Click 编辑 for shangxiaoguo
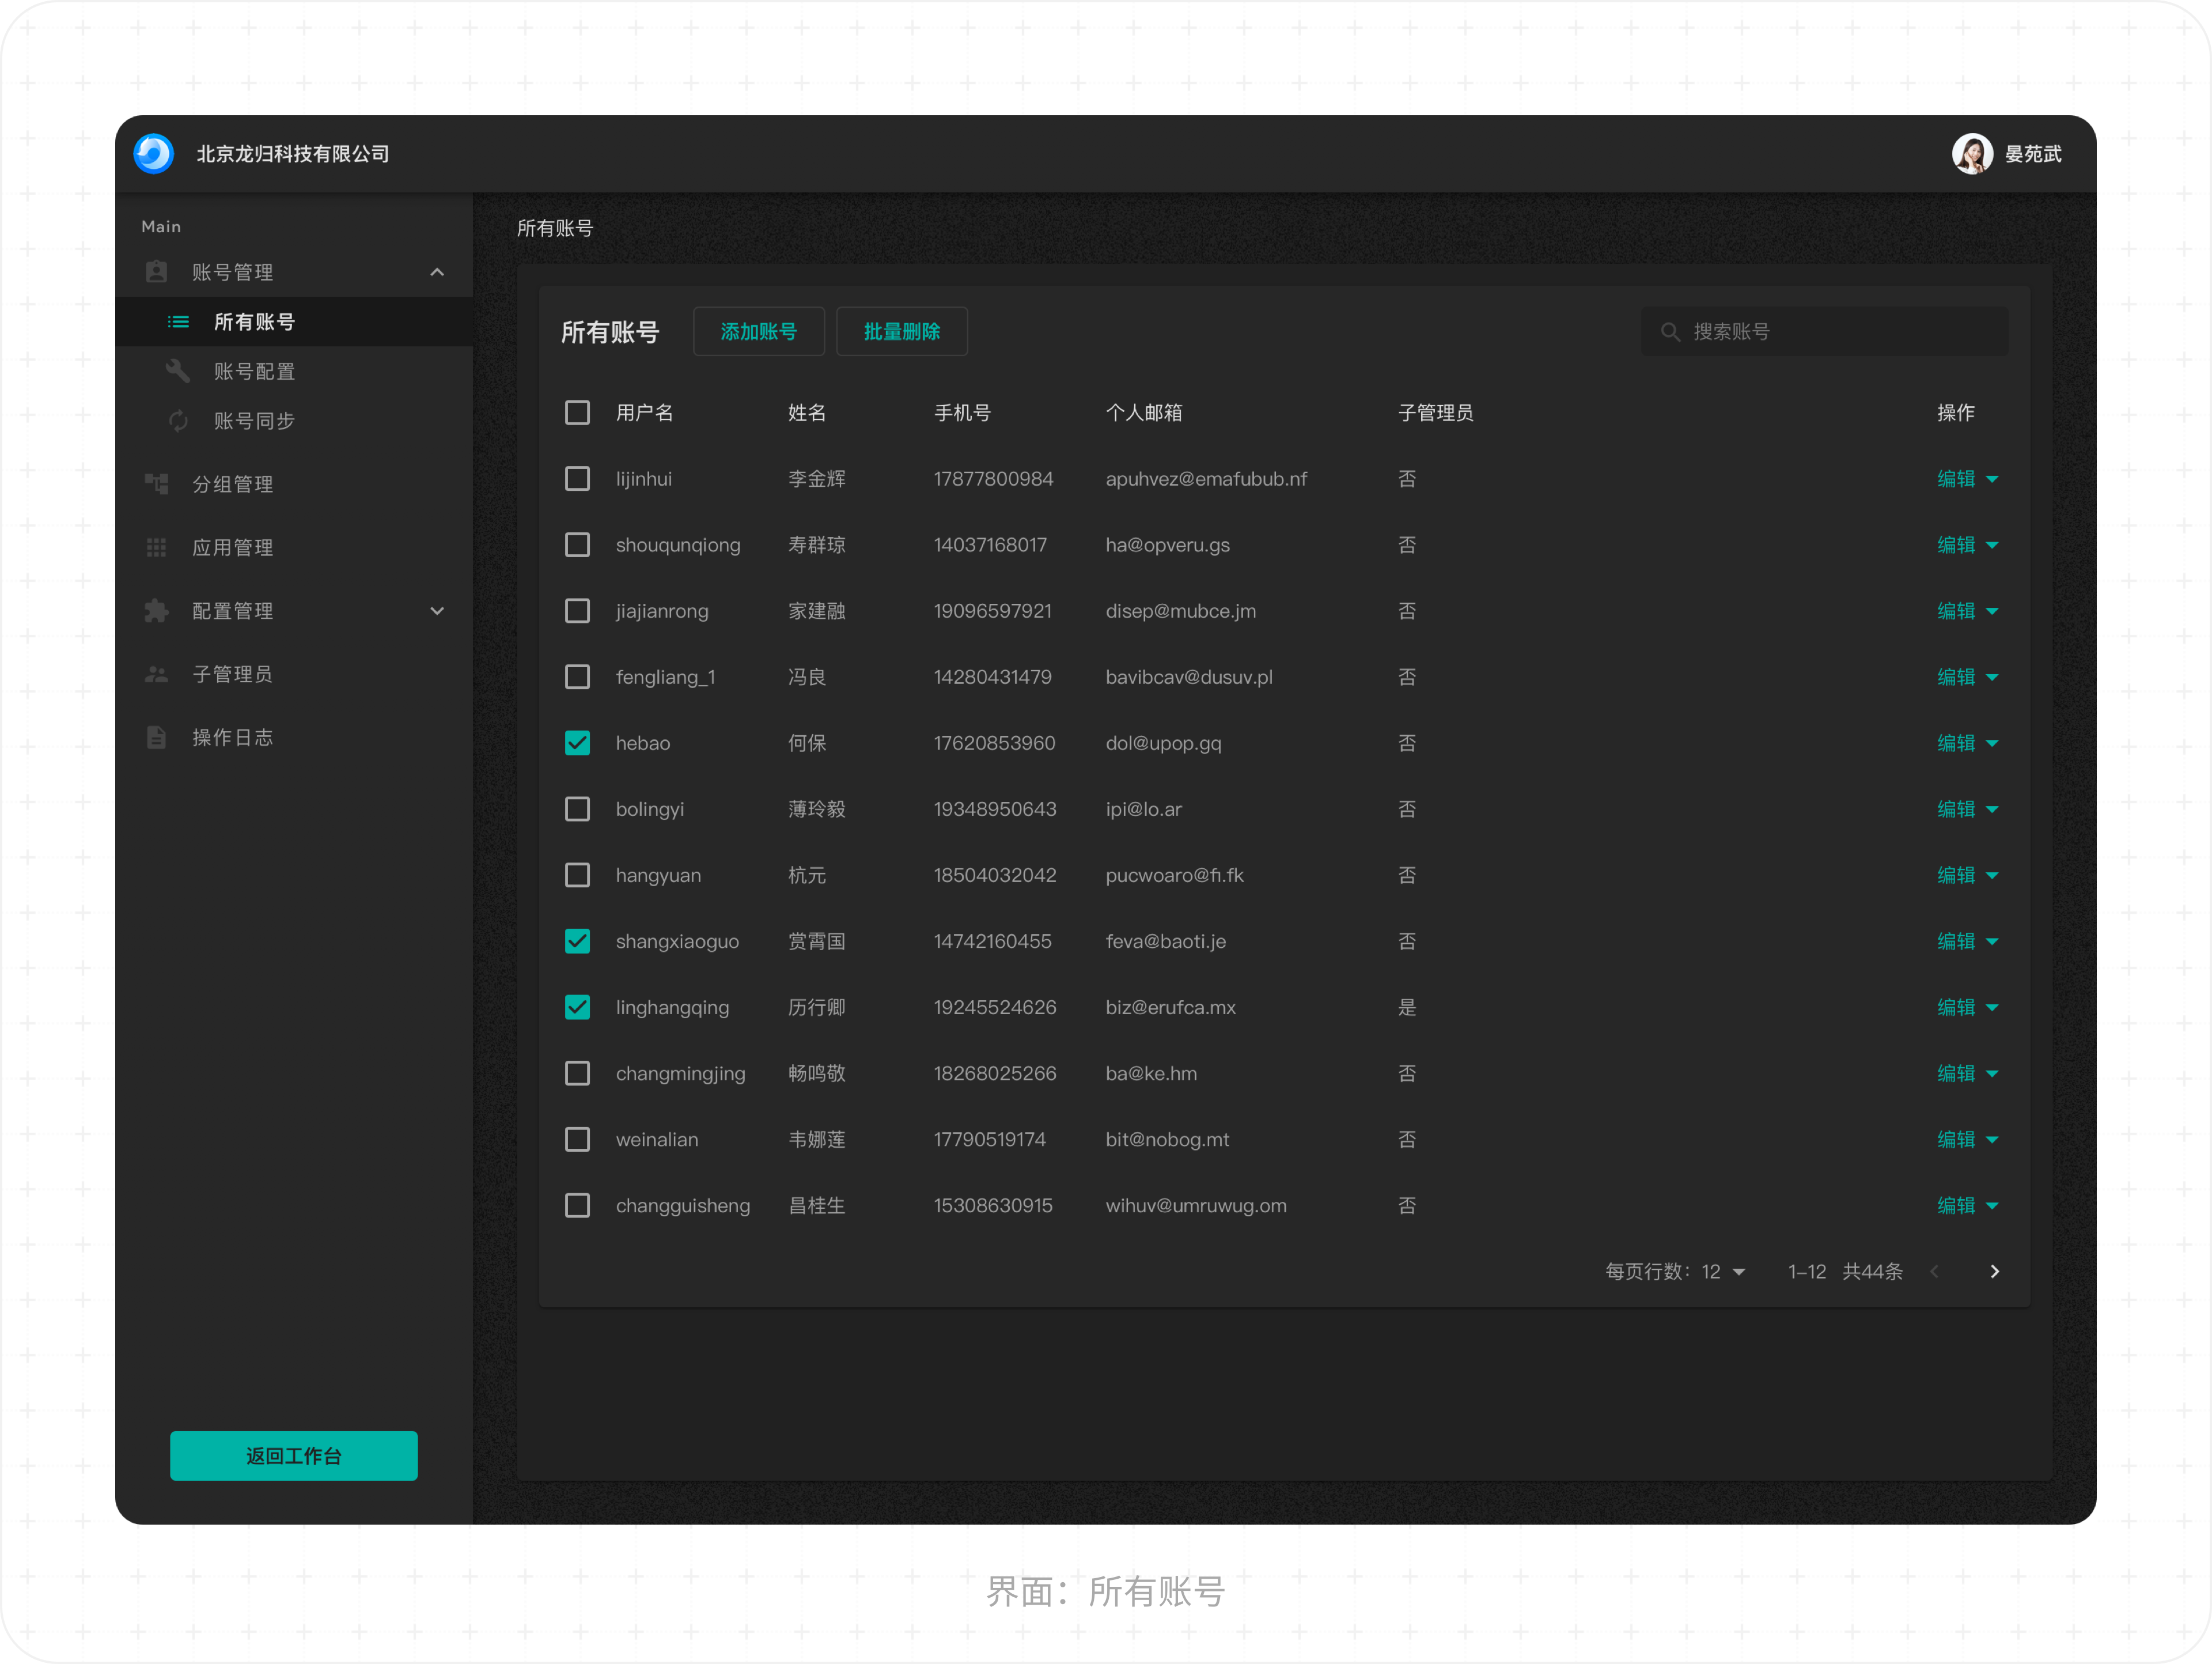The image size is (2212, 1664). (1956, 941)
